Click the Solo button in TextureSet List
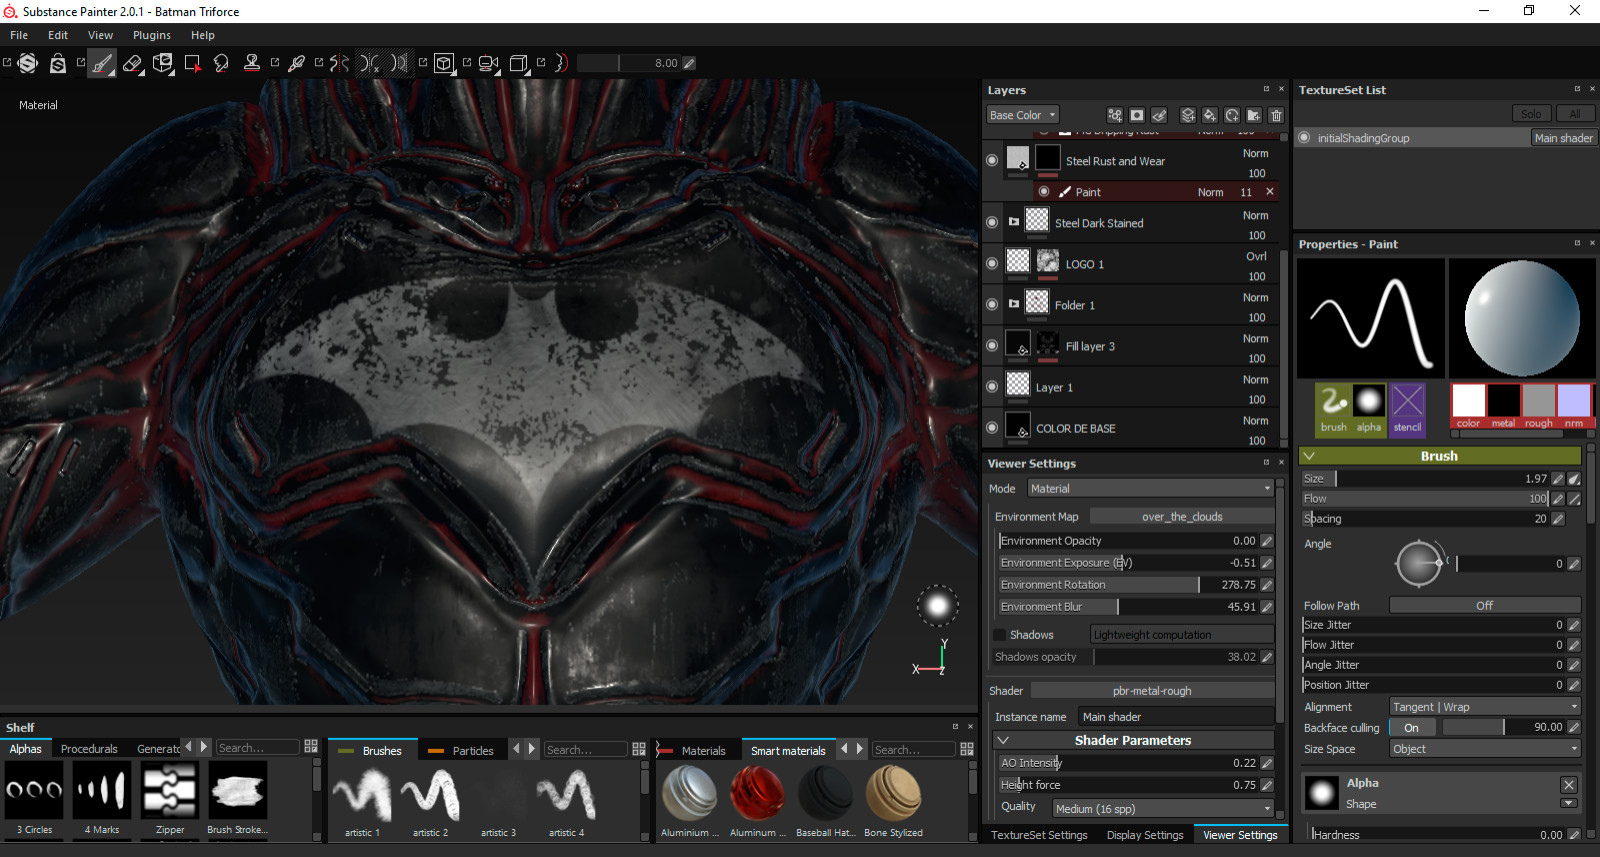This screenshot has height=857, width=1600. coord(1531,114)
